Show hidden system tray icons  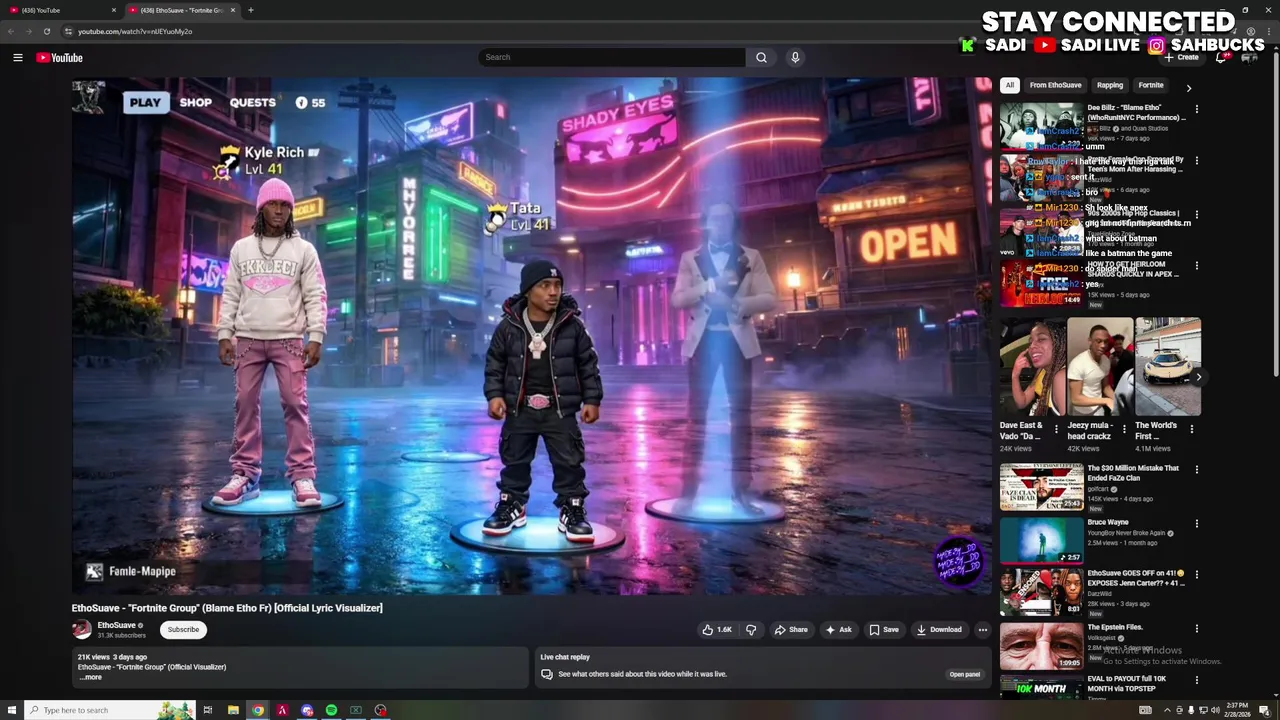coord(1167,710)
